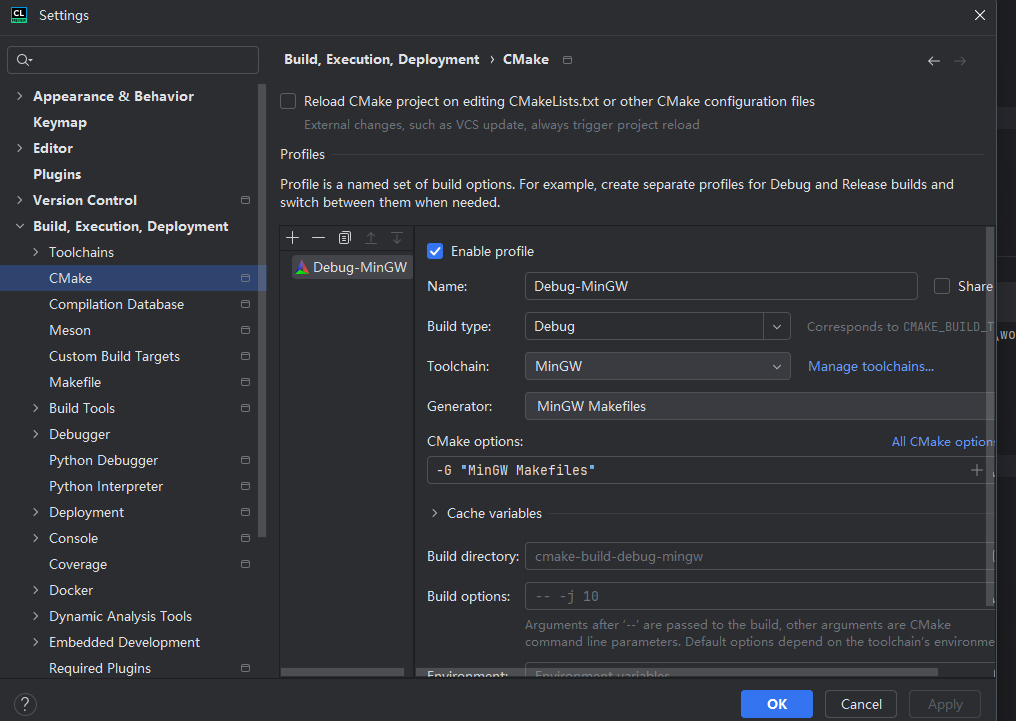Open help with the question mark icon
Screen dimensions: 1016x721
[x=25, y=704]
